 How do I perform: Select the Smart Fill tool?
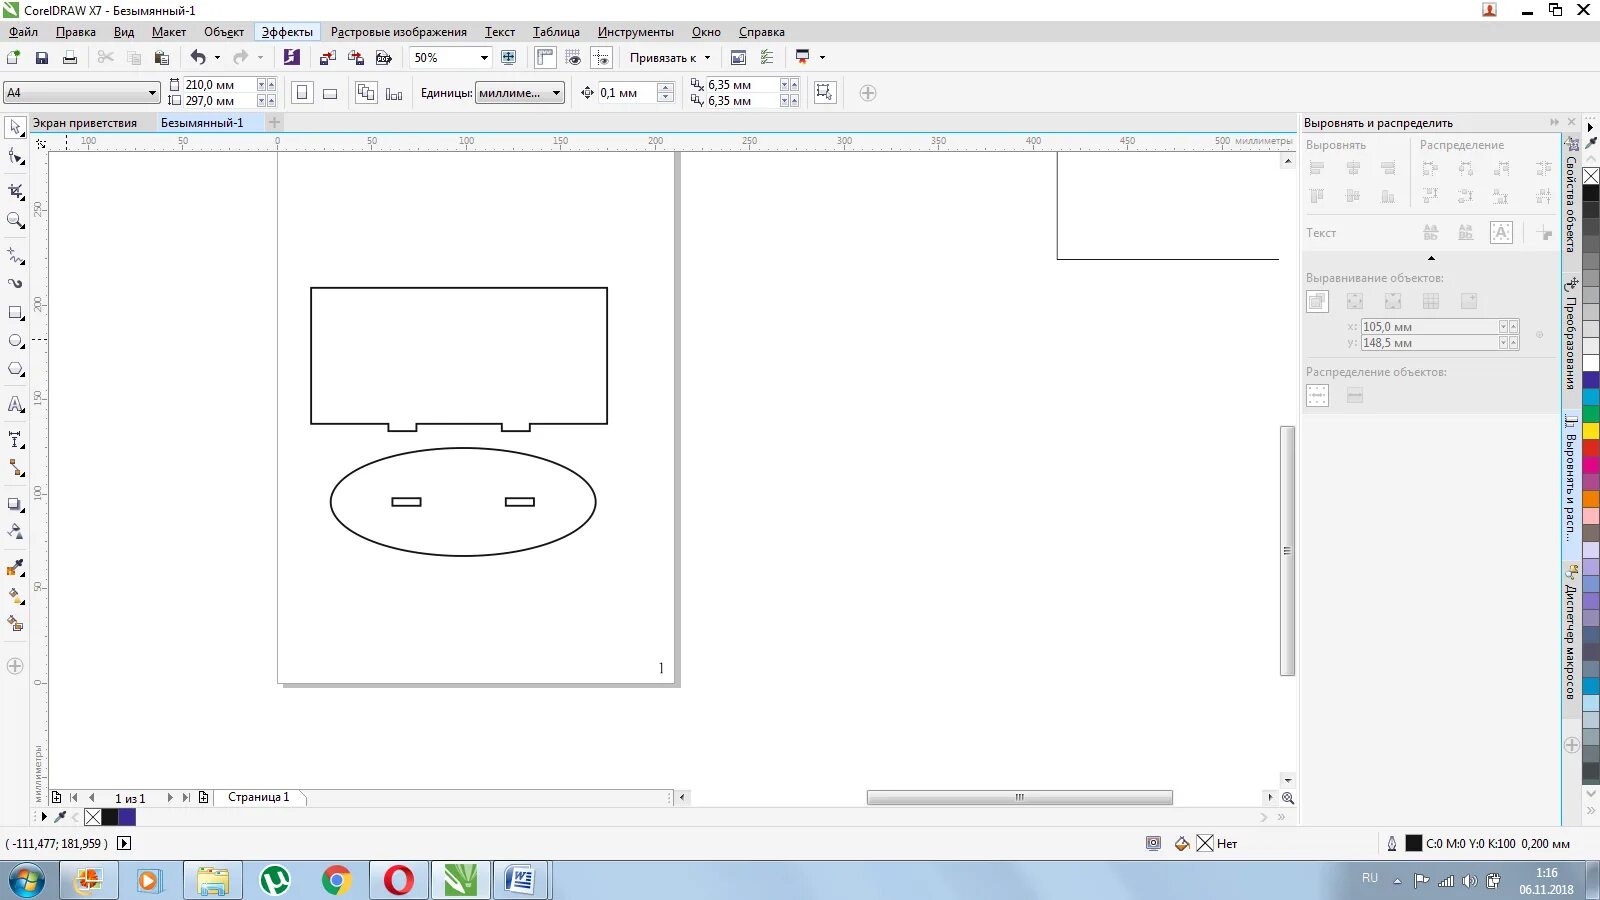pos(15,623)
